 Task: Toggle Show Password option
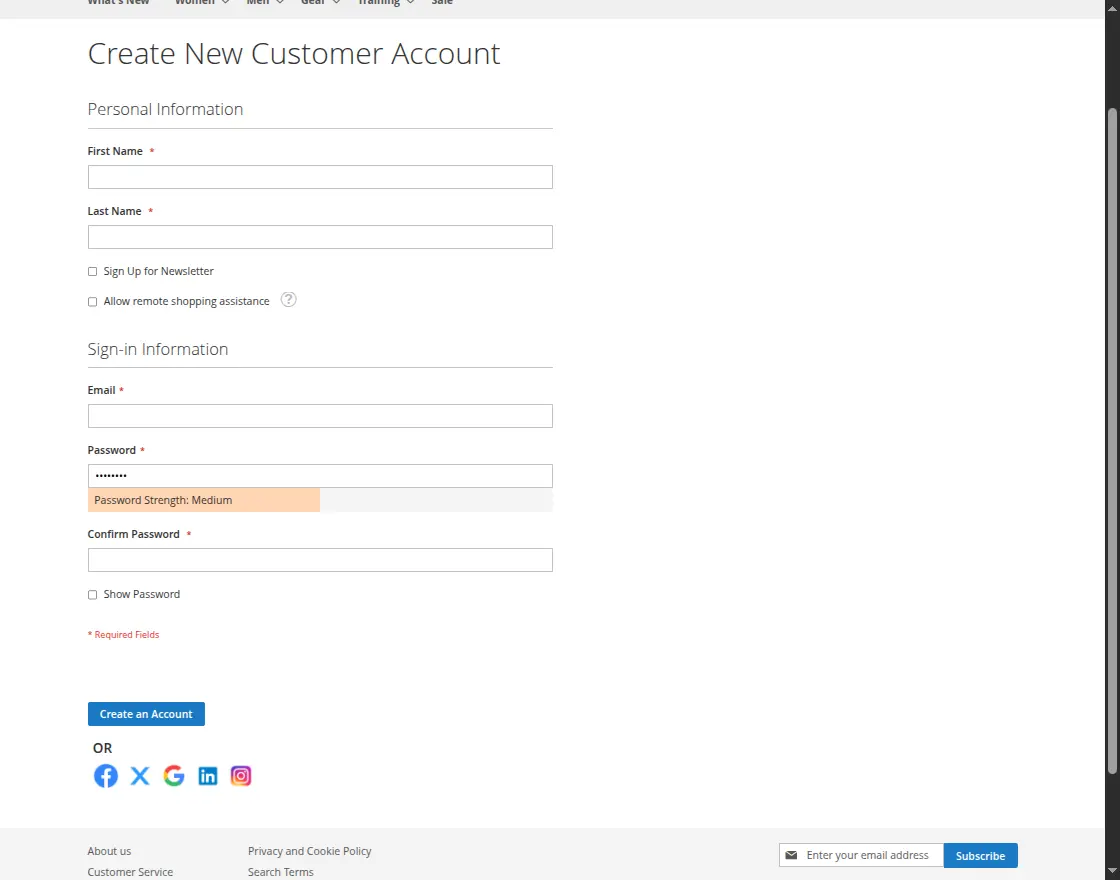(x=92, y=594)
